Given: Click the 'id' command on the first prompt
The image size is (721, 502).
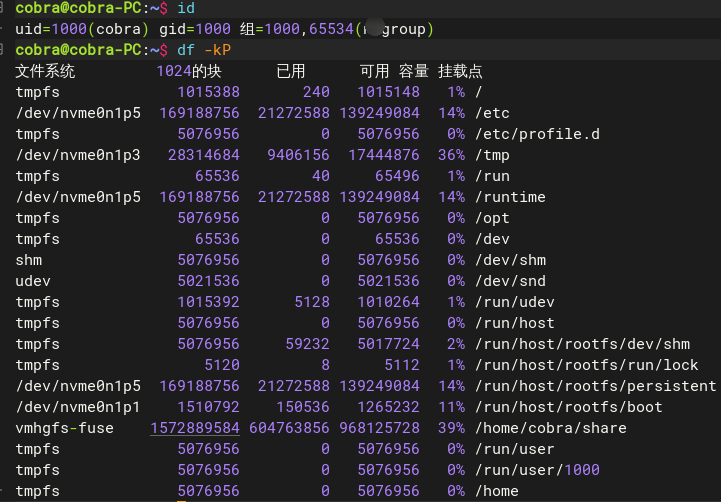Looking at the screenshot, I should (x=186, y=8).
